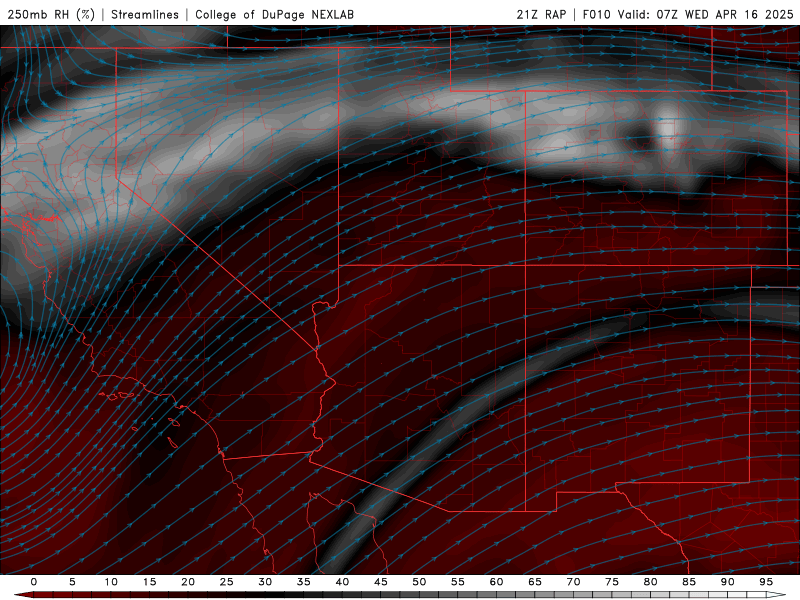Image resolution: width=800 pixels, height=600 pixels.
Task: Click the "Valid: 07Z WED APR 16 2025" text
Action: pyautogui.click(x=706, y=14)
